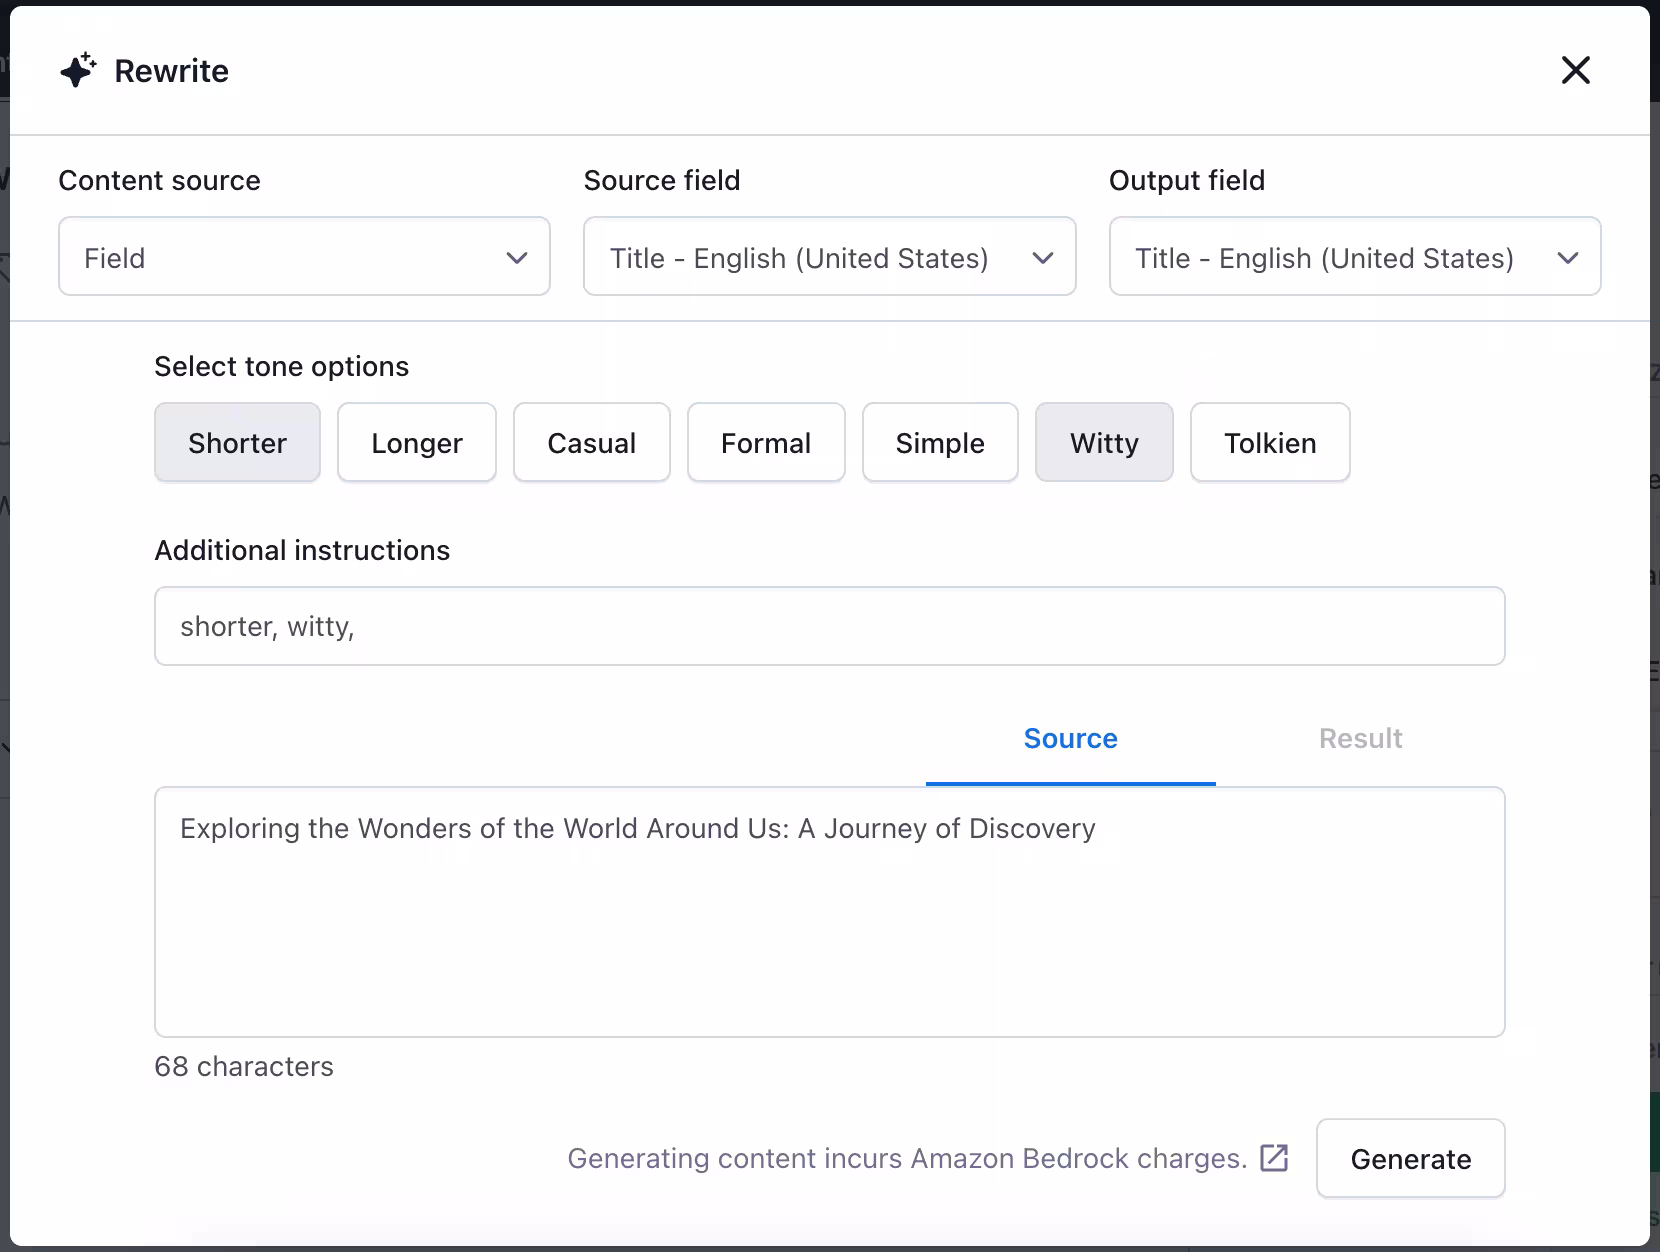This screenshot has height=1252, width=1660.
Task: Open the Source field dropdown
Action: (x=829, y=256)
